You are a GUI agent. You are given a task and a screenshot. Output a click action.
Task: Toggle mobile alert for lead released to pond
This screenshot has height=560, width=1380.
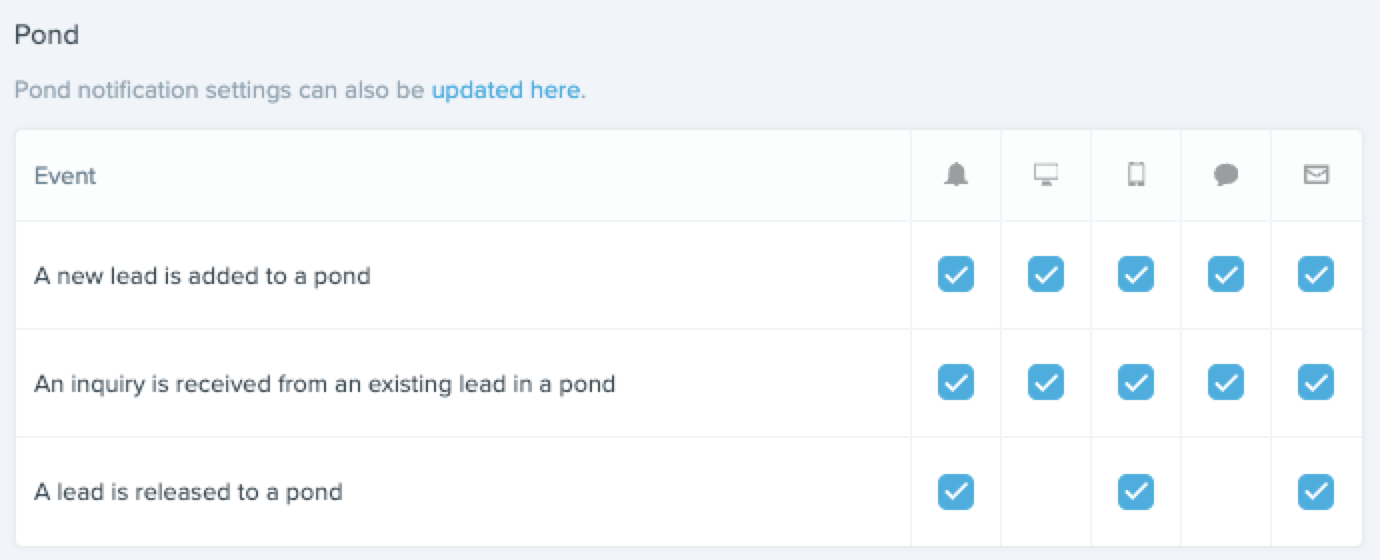click(x=1136, y=491)
